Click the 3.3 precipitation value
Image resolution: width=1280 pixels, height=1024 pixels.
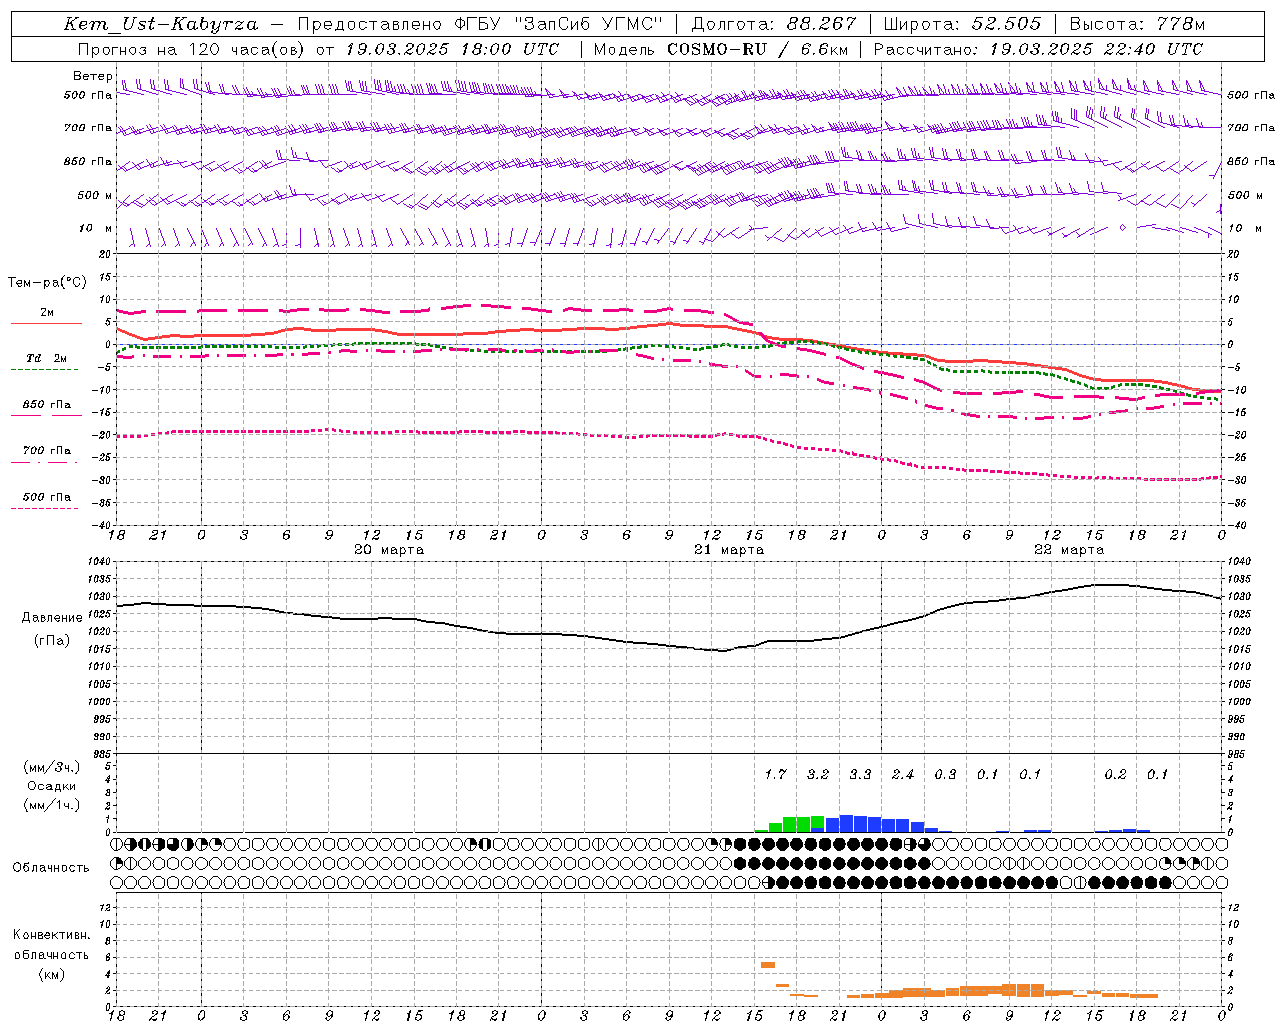tap(860, 774)
